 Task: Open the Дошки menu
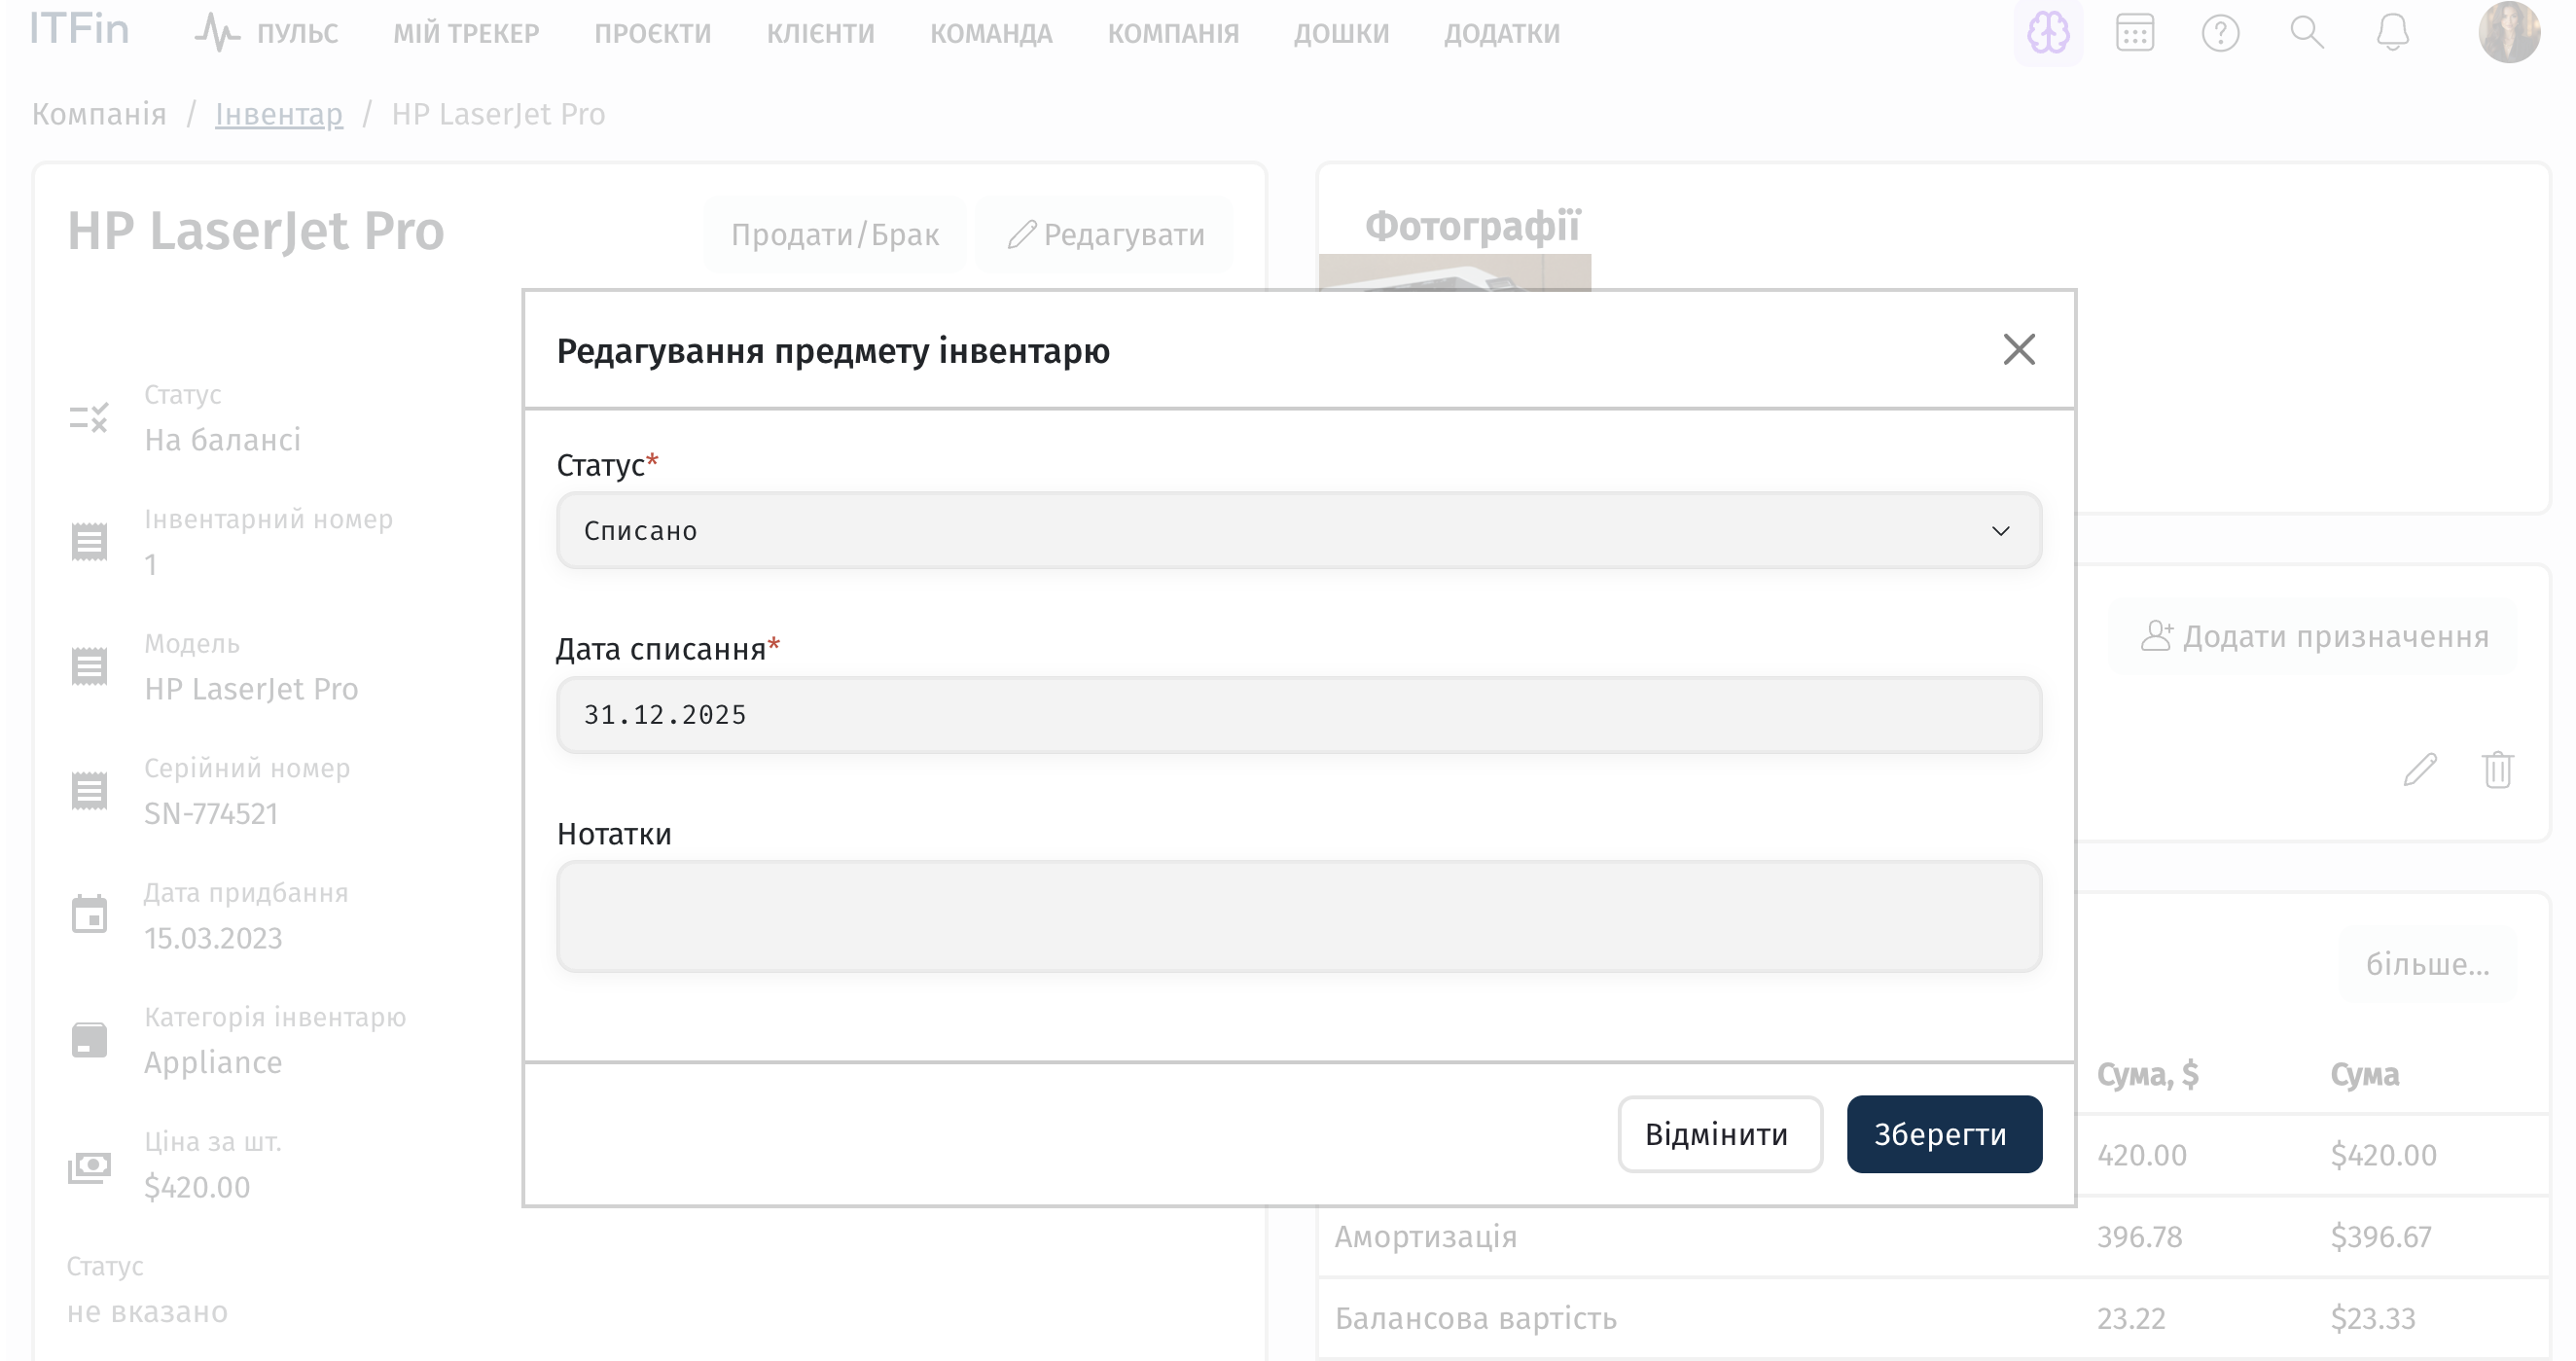1341,34
